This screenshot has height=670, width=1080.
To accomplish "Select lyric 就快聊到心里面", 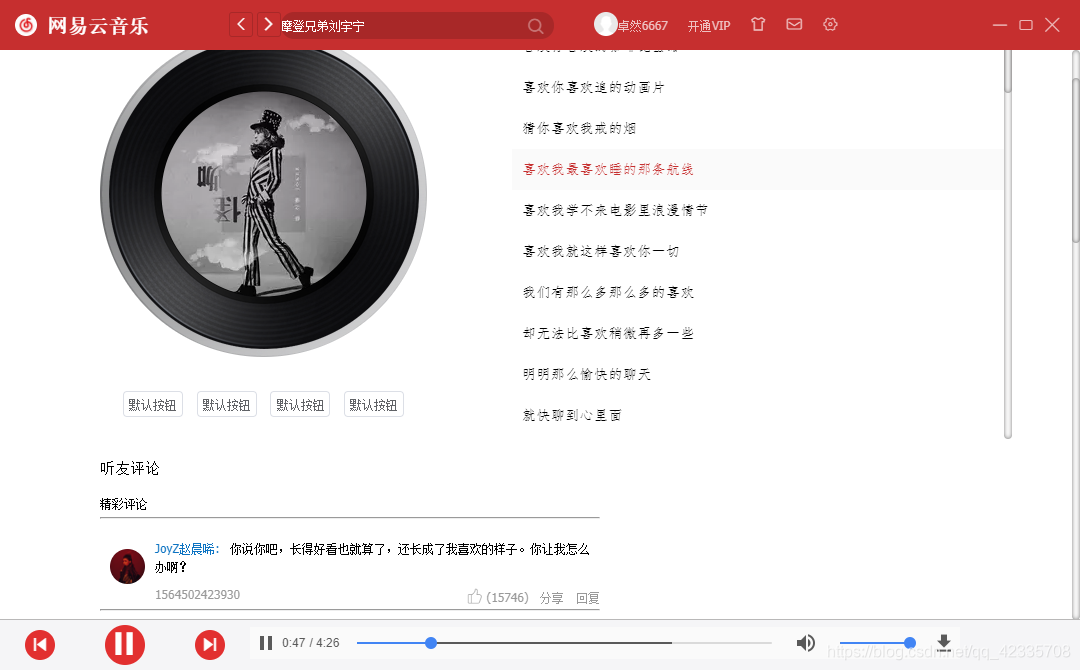I will pos(572,415).
